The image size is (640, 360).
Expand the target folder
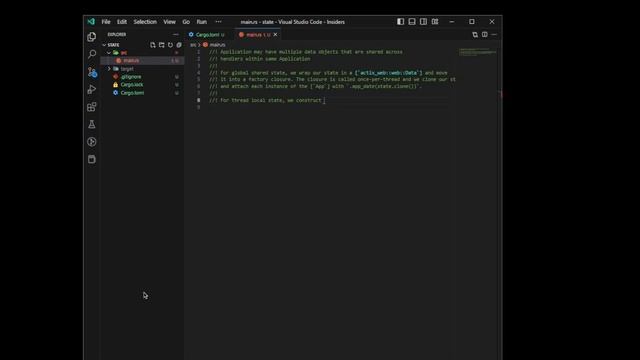coord(109,69)
